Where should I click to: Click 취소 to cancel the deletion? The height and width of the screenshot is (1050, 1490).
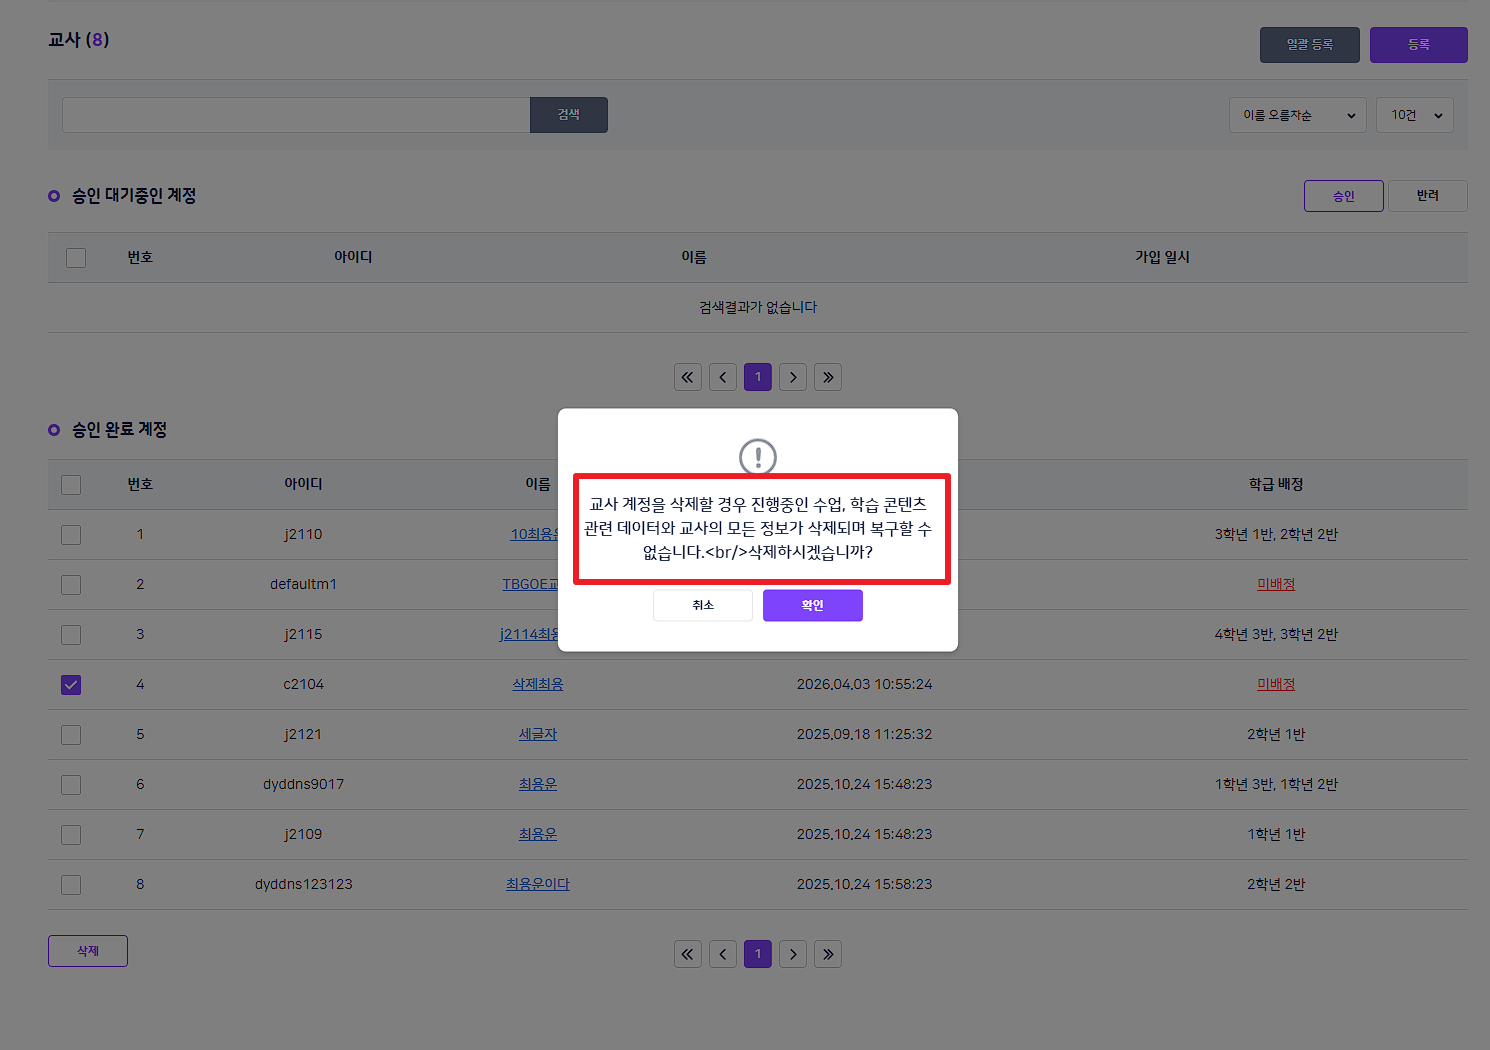[702, 605]
